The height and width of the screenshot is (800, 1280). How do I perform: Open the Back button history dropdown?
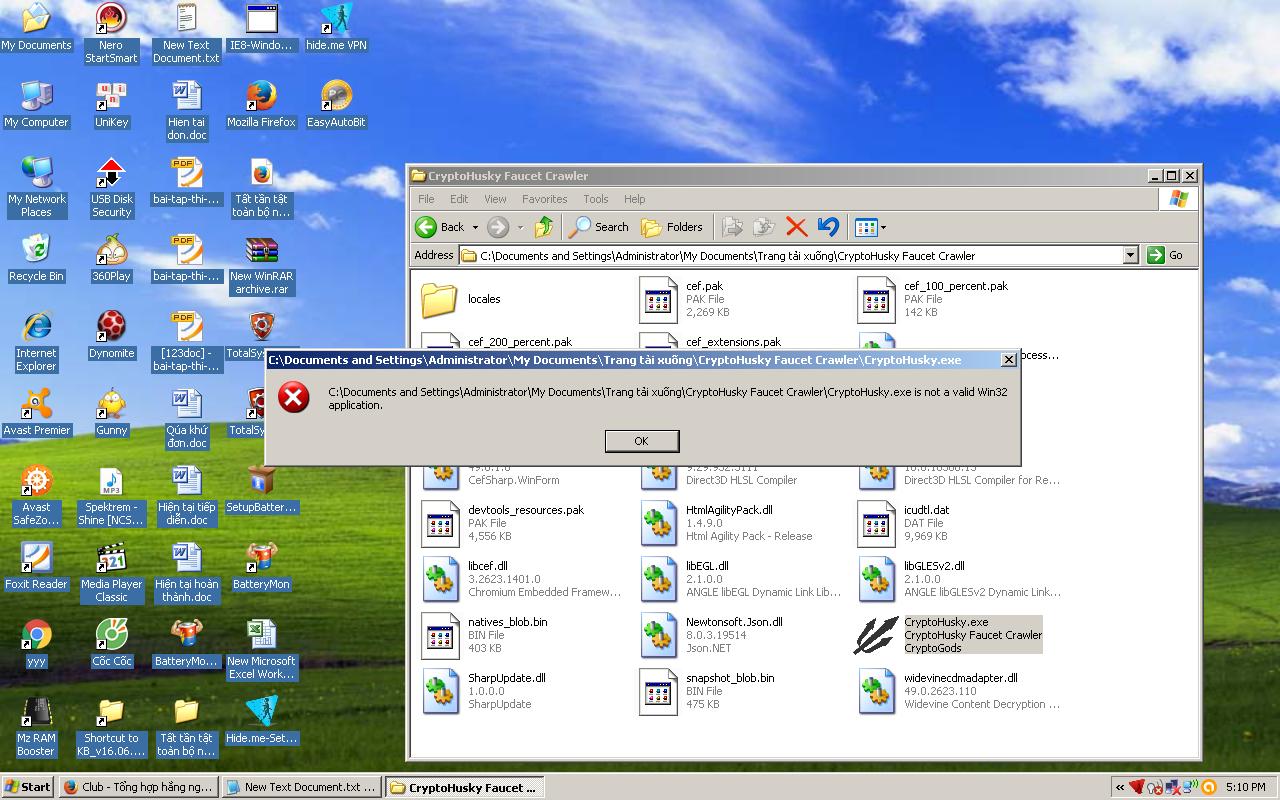click(475, 227)
